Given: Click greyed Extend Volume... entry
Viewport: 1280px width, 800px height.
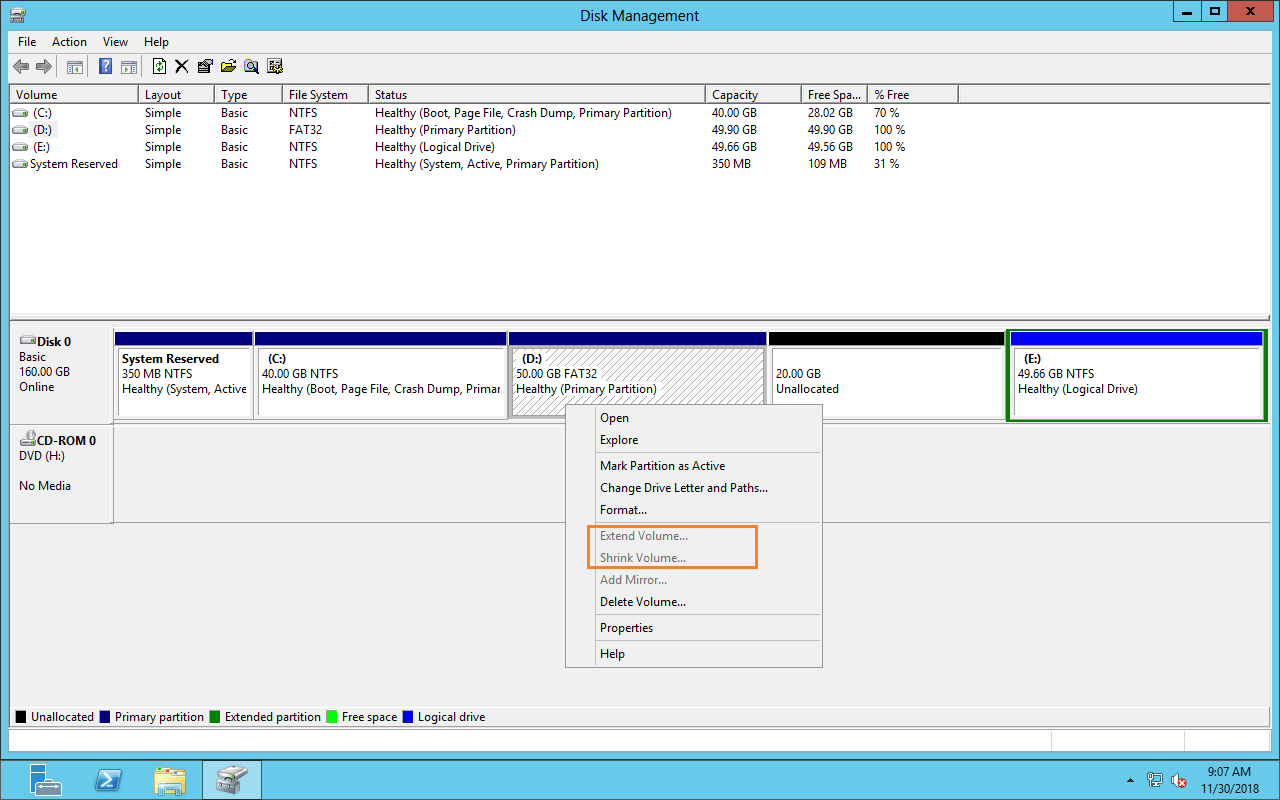Looking at the screenshot, I should click(x=694, y=536).
